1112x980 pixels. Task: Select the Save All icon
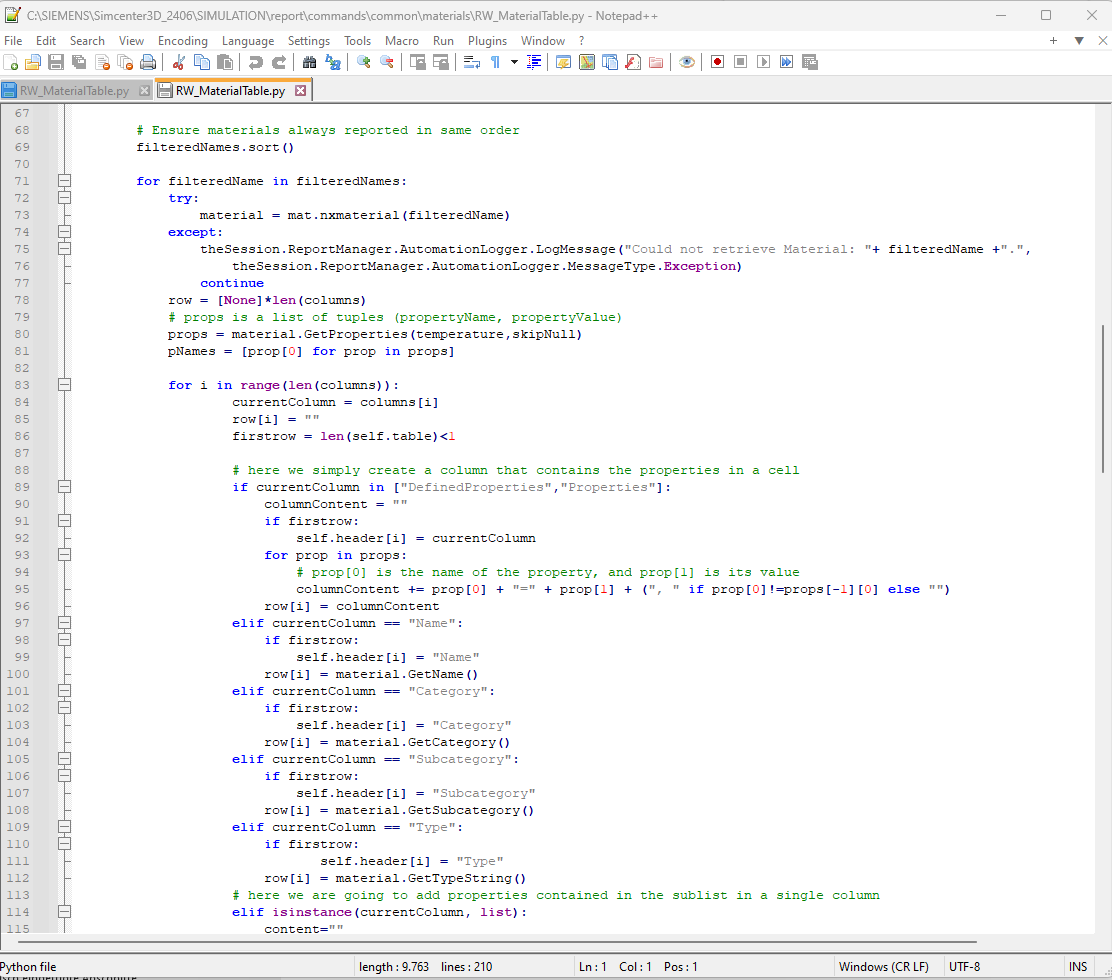(79, 62)
